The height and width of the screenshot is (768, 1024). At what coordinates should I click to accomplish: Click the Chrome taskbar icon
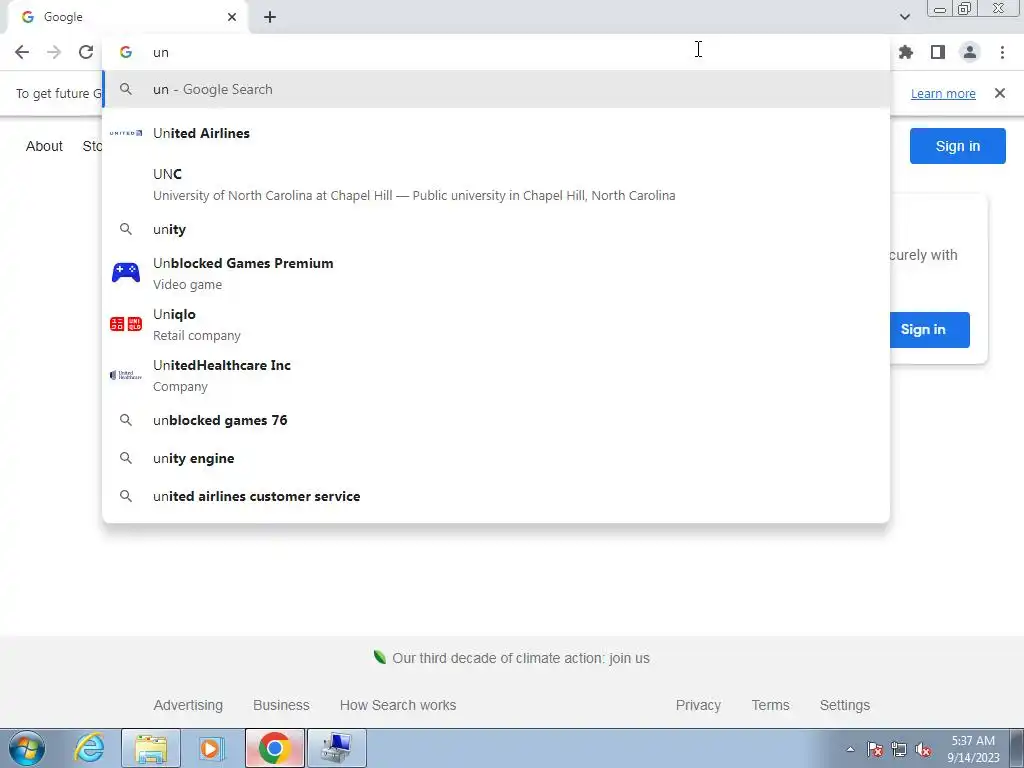pos(274,748)
